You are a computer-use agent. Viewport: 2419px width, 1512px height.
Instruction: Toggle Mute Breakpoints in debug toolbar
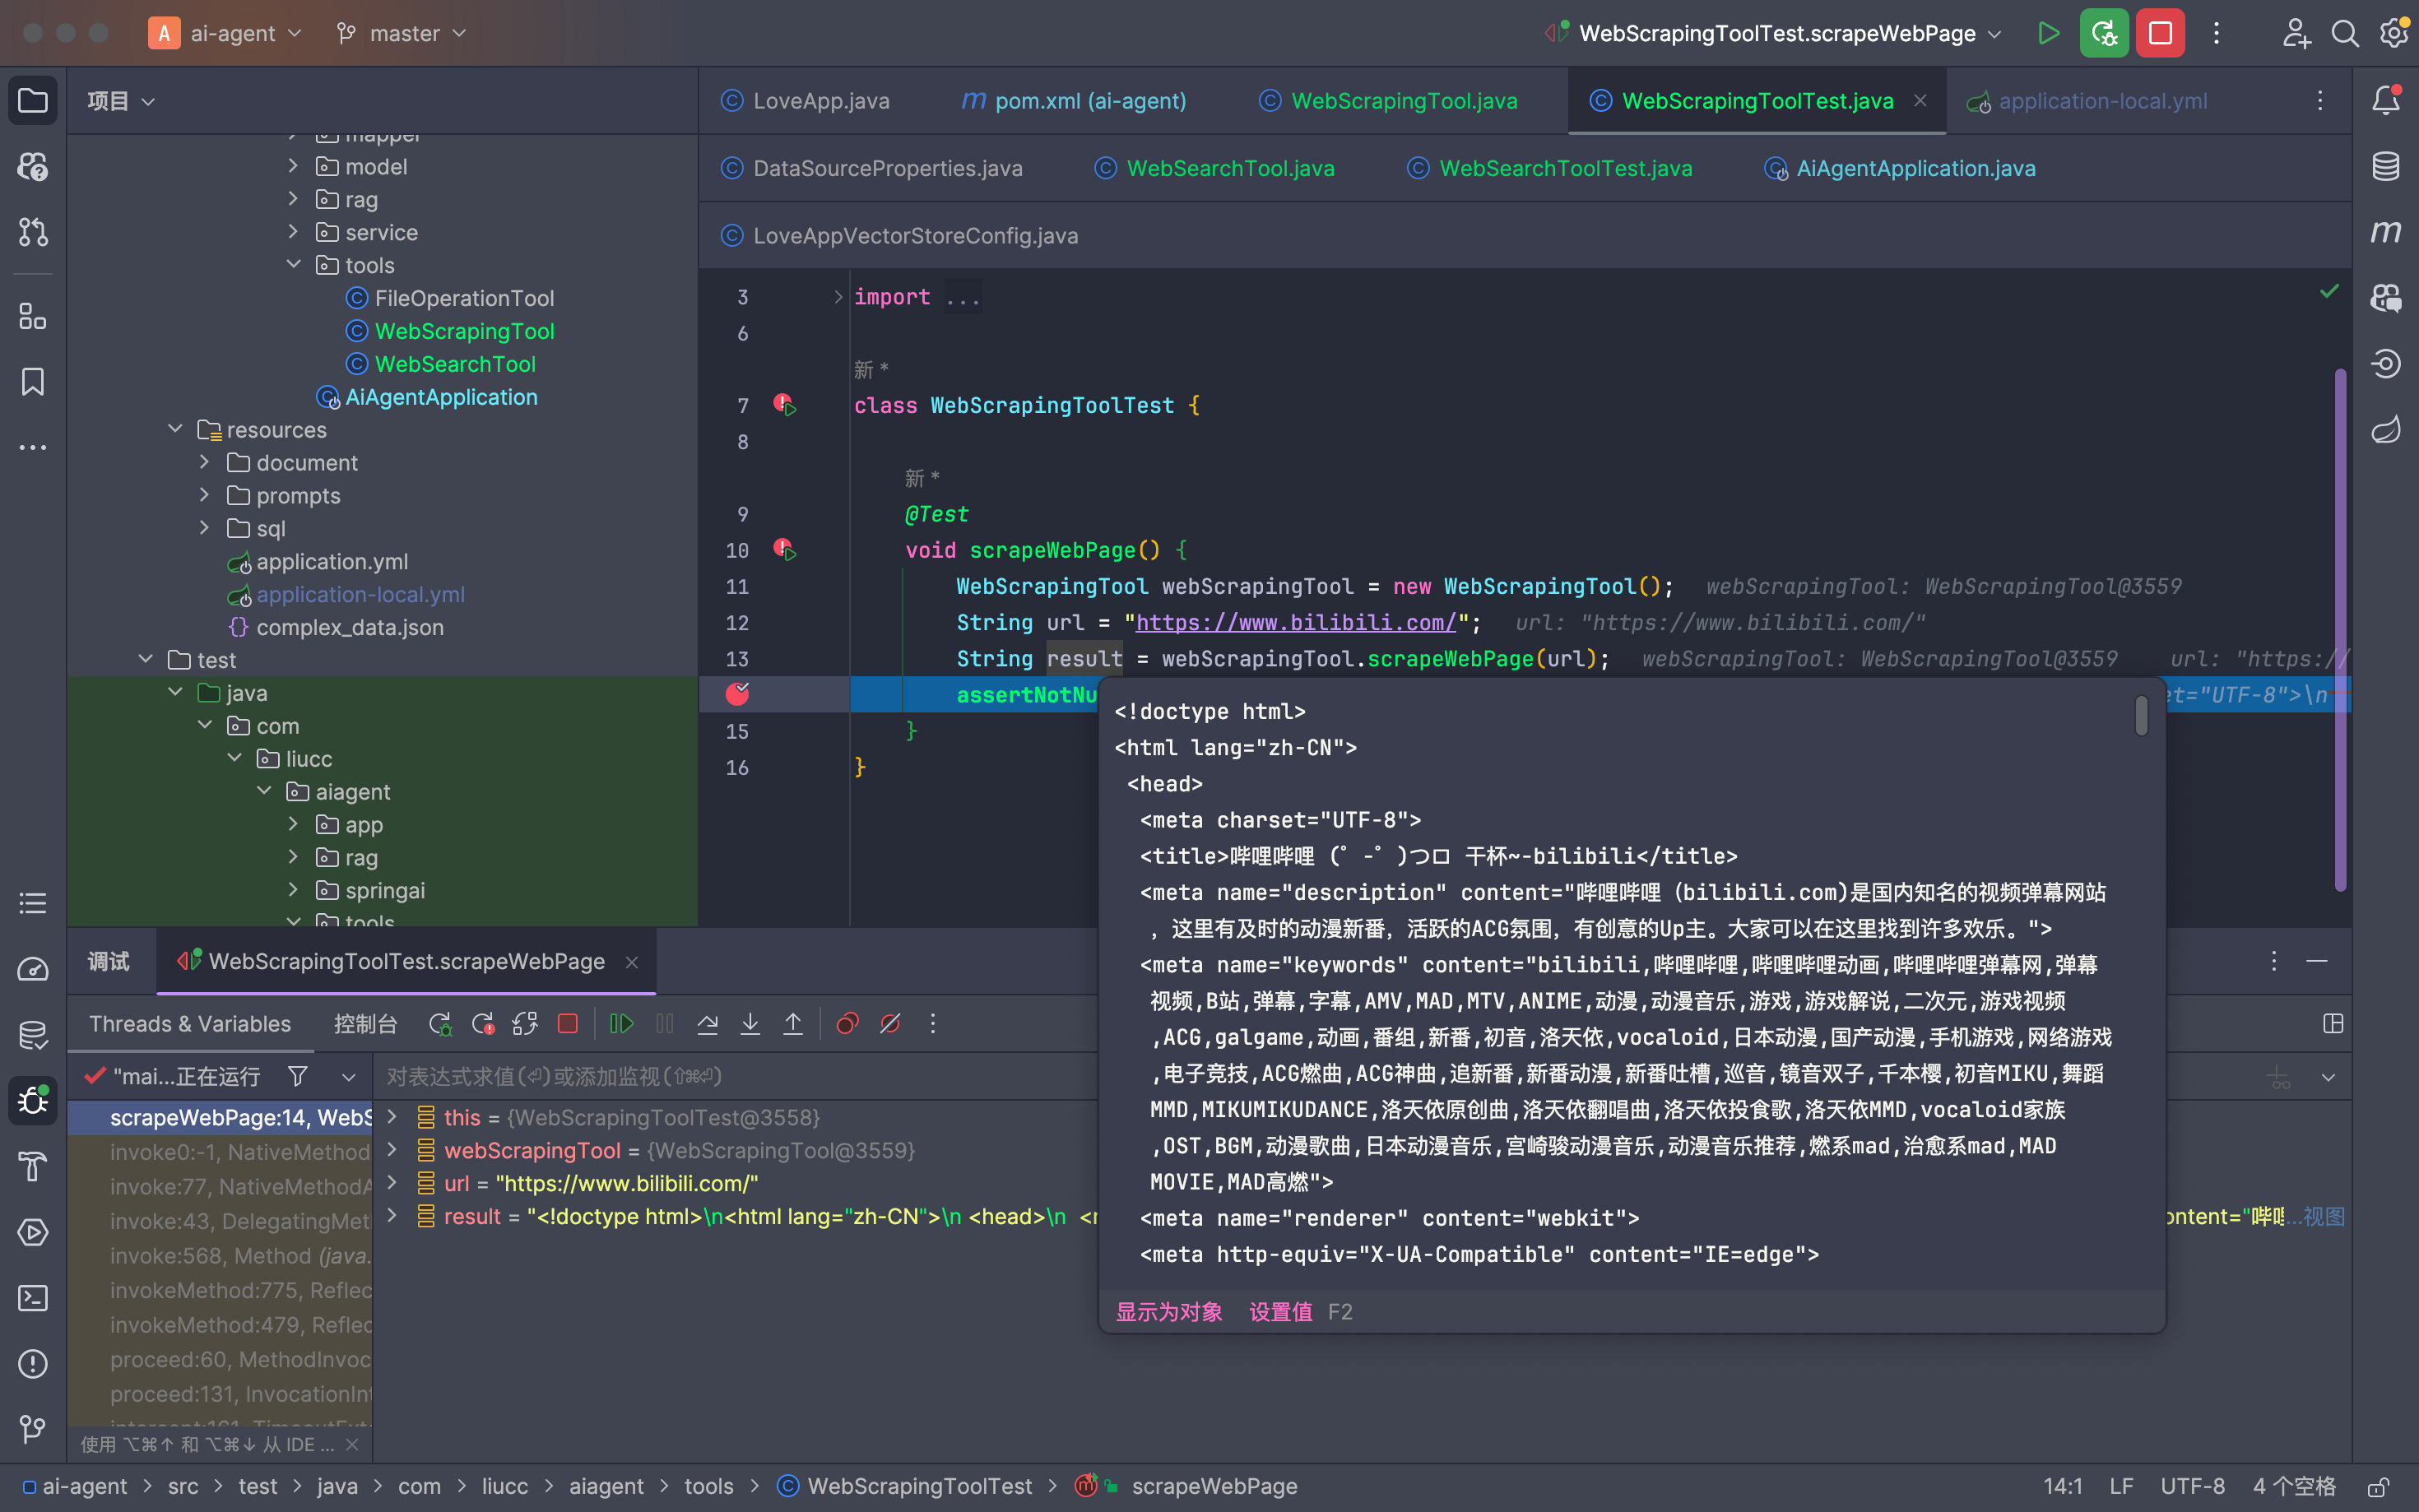[x=890, y=1024]
